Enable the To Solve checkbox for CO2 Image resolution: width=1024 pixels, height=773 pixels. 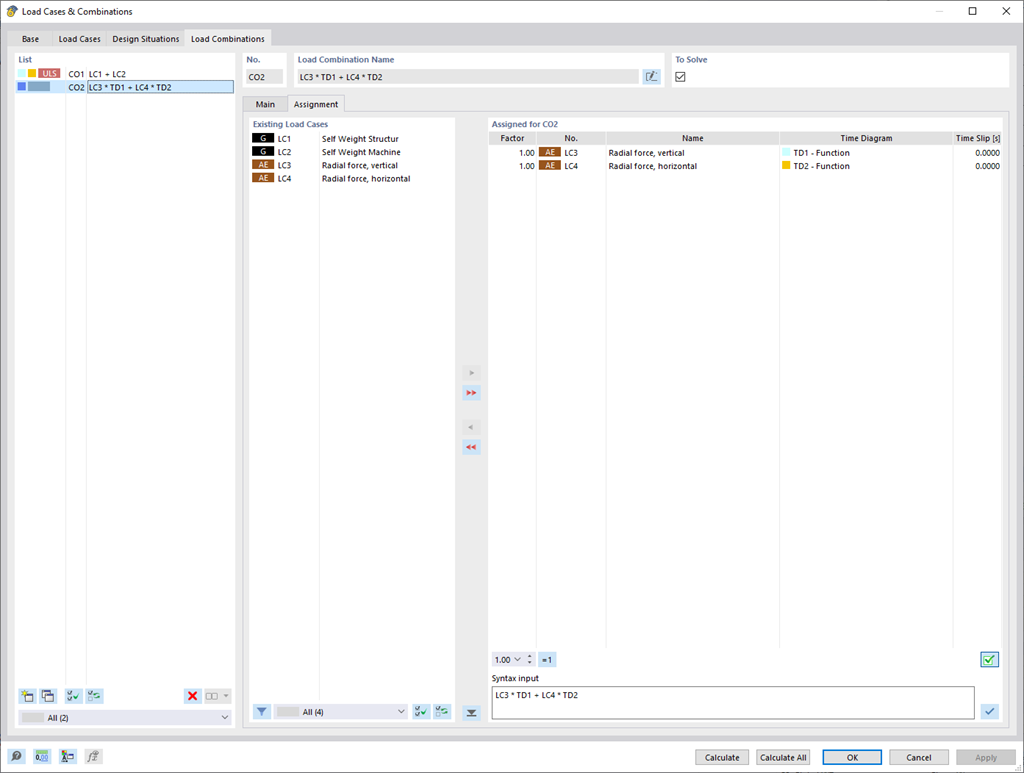[x=681, y=76]
